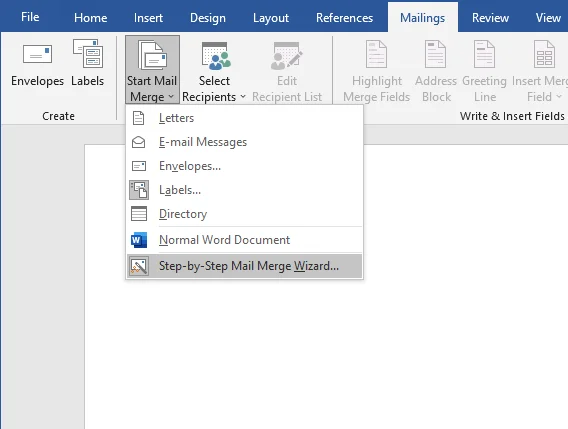568x429 pixels.
Task: Open the References ribbon tab
Action: 344,17
